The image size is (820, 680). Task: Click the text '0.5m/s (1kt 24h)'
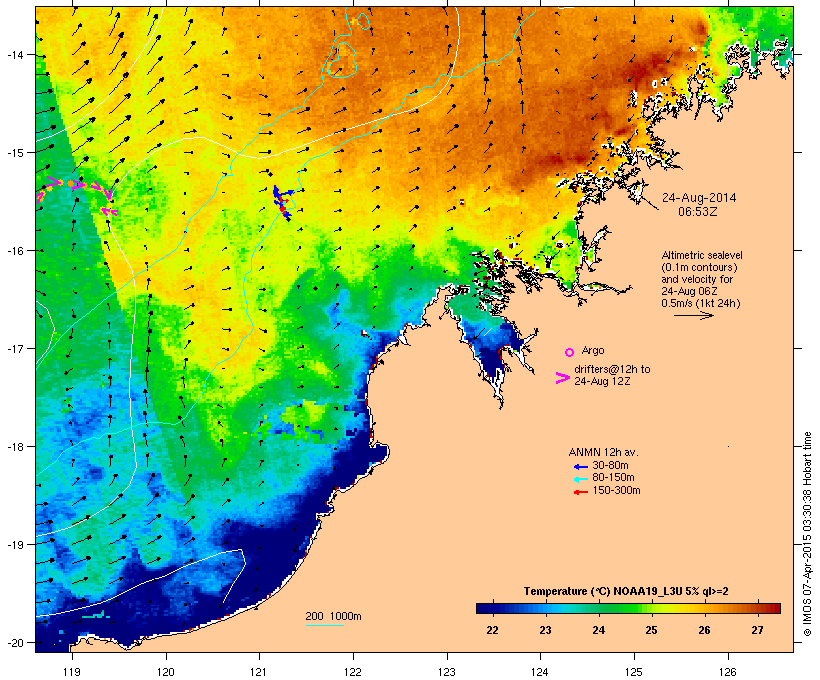[x=701, y=303]
